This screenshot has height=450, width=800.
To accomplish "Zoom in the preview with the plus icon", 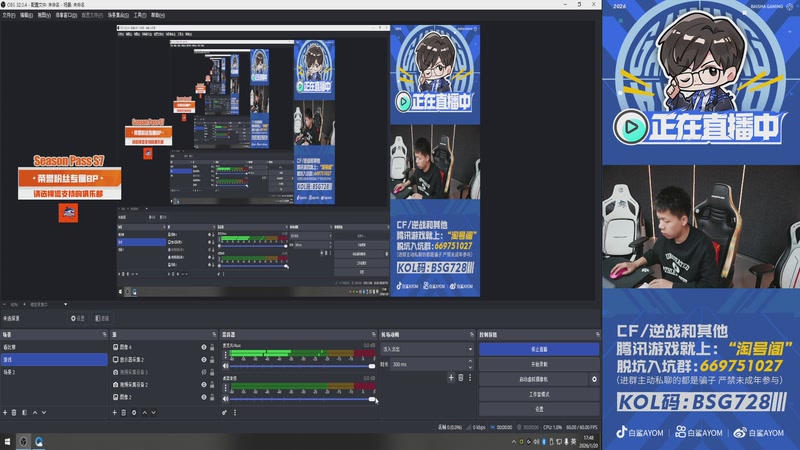I will pos(24,305).
